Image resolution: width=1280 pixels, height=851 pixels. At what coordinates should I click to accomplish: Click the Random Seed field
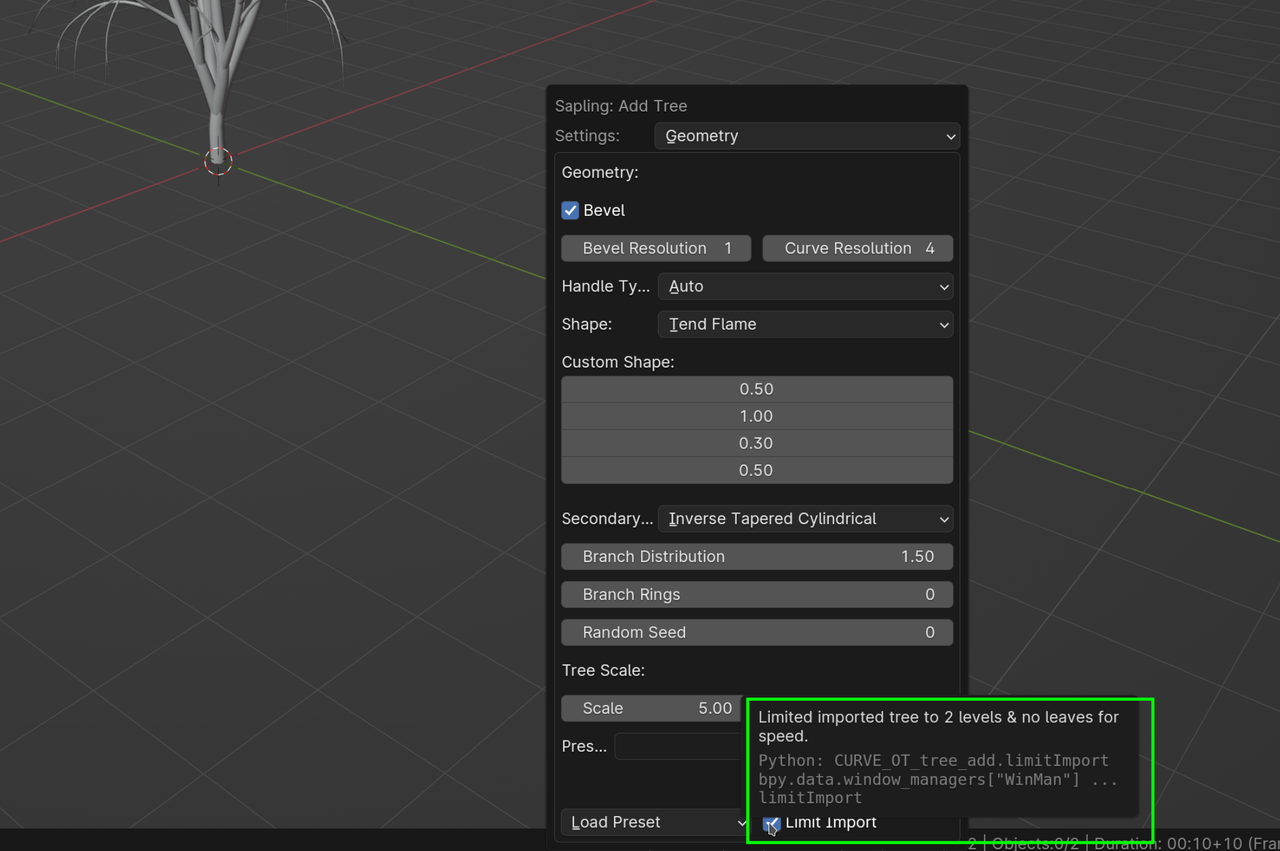point(757,633)
